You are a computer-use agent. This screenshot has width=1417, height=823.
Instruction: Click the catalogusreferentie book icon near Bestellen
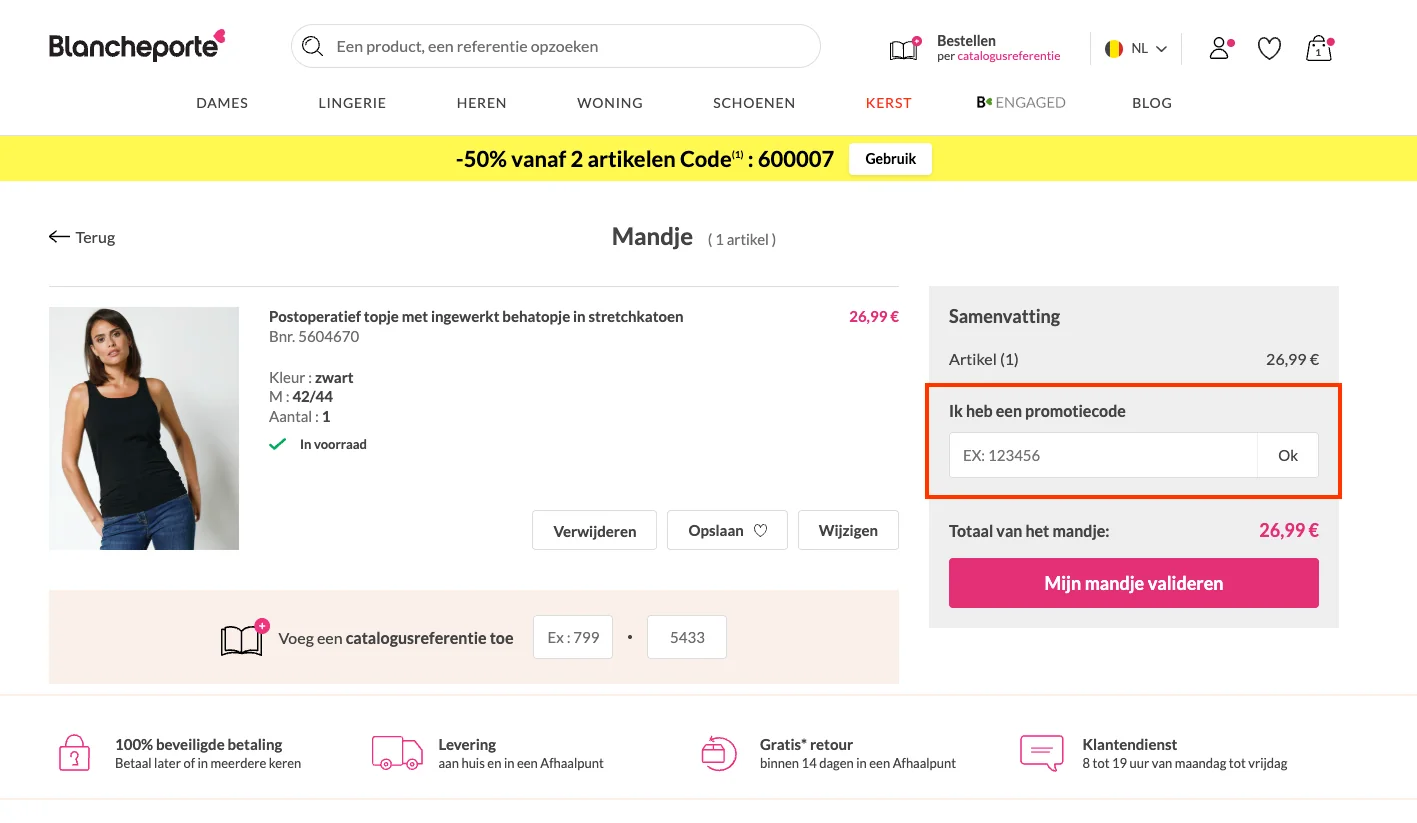pyautogui.click(x=903, y=46)
